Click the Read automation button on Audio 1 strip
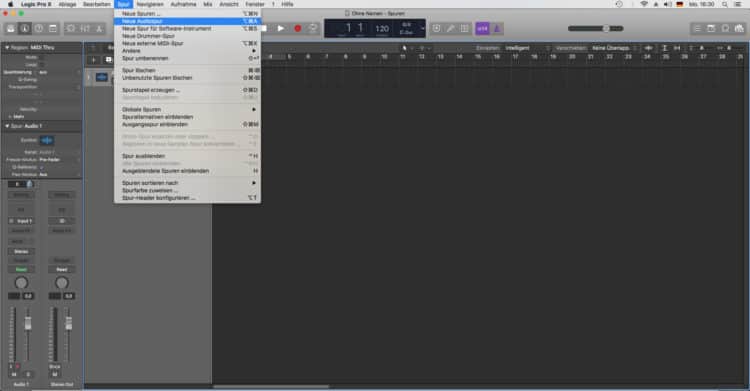The height and width of the screenshot is (391, 750). 21,269
